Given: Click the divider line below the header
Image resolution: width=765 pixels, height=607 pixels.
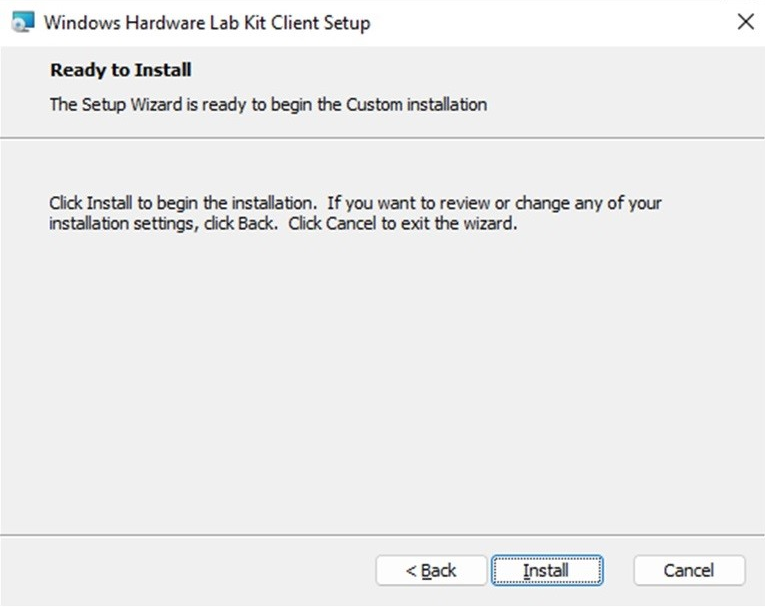Looking at the screenshot, I should click(382, 138).
